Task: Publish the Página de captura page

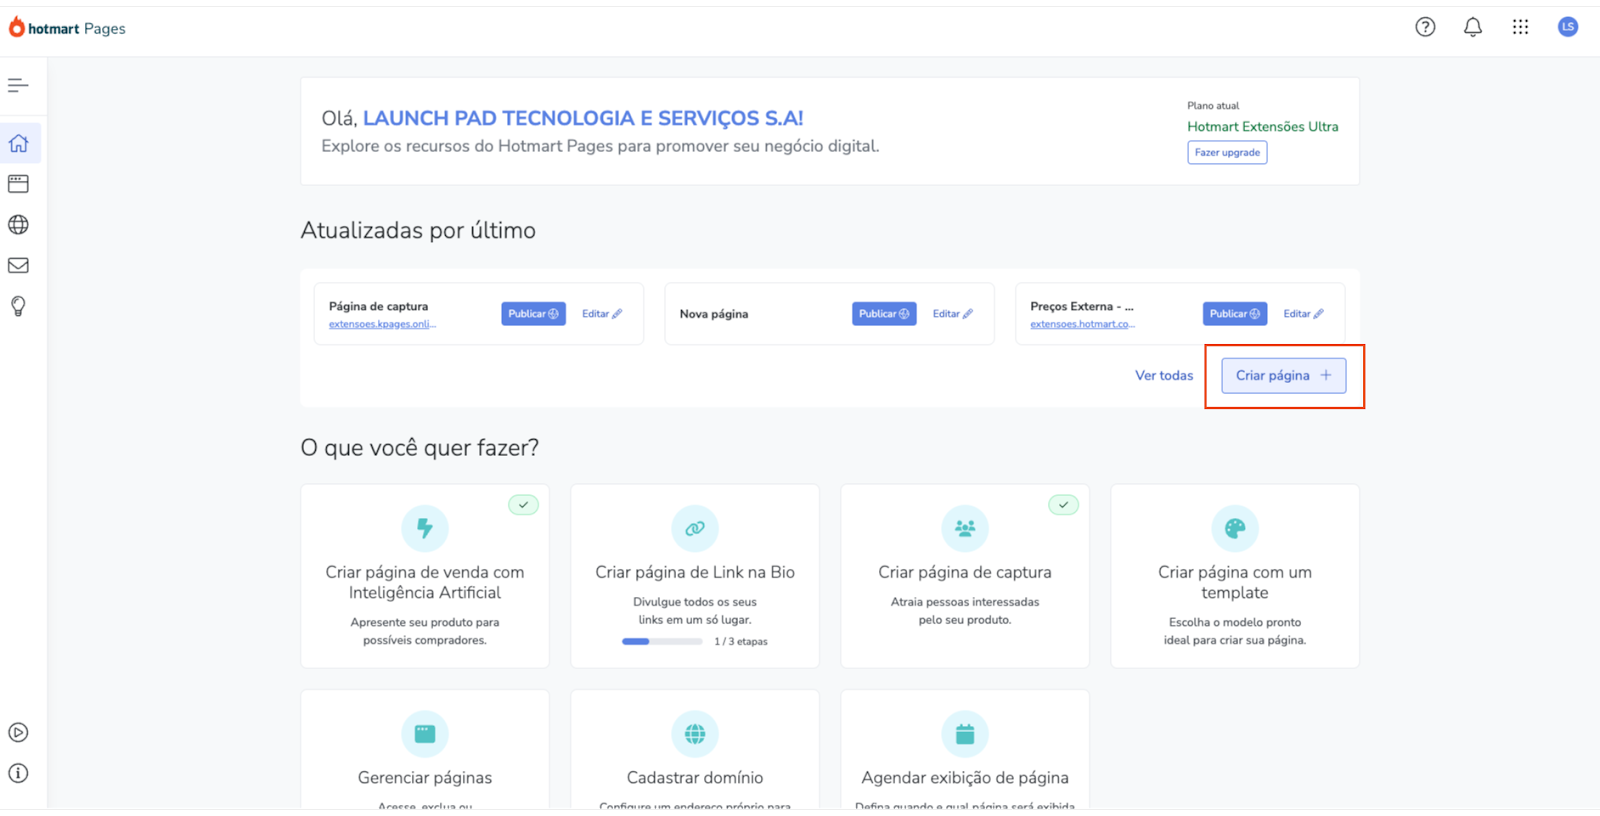Action: tap(533, 314)
